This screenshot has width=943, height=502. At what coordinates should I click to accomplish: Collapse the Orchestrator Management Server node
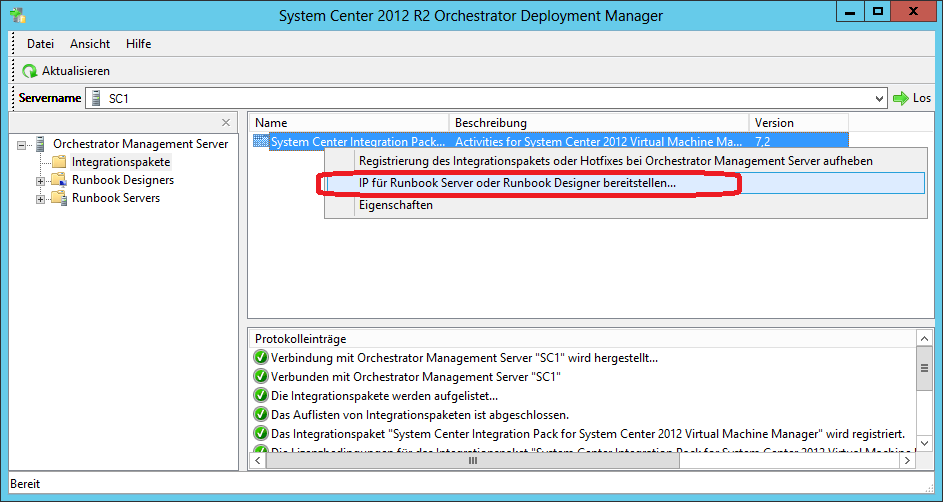pyautogui.click(x=22, y=145)
